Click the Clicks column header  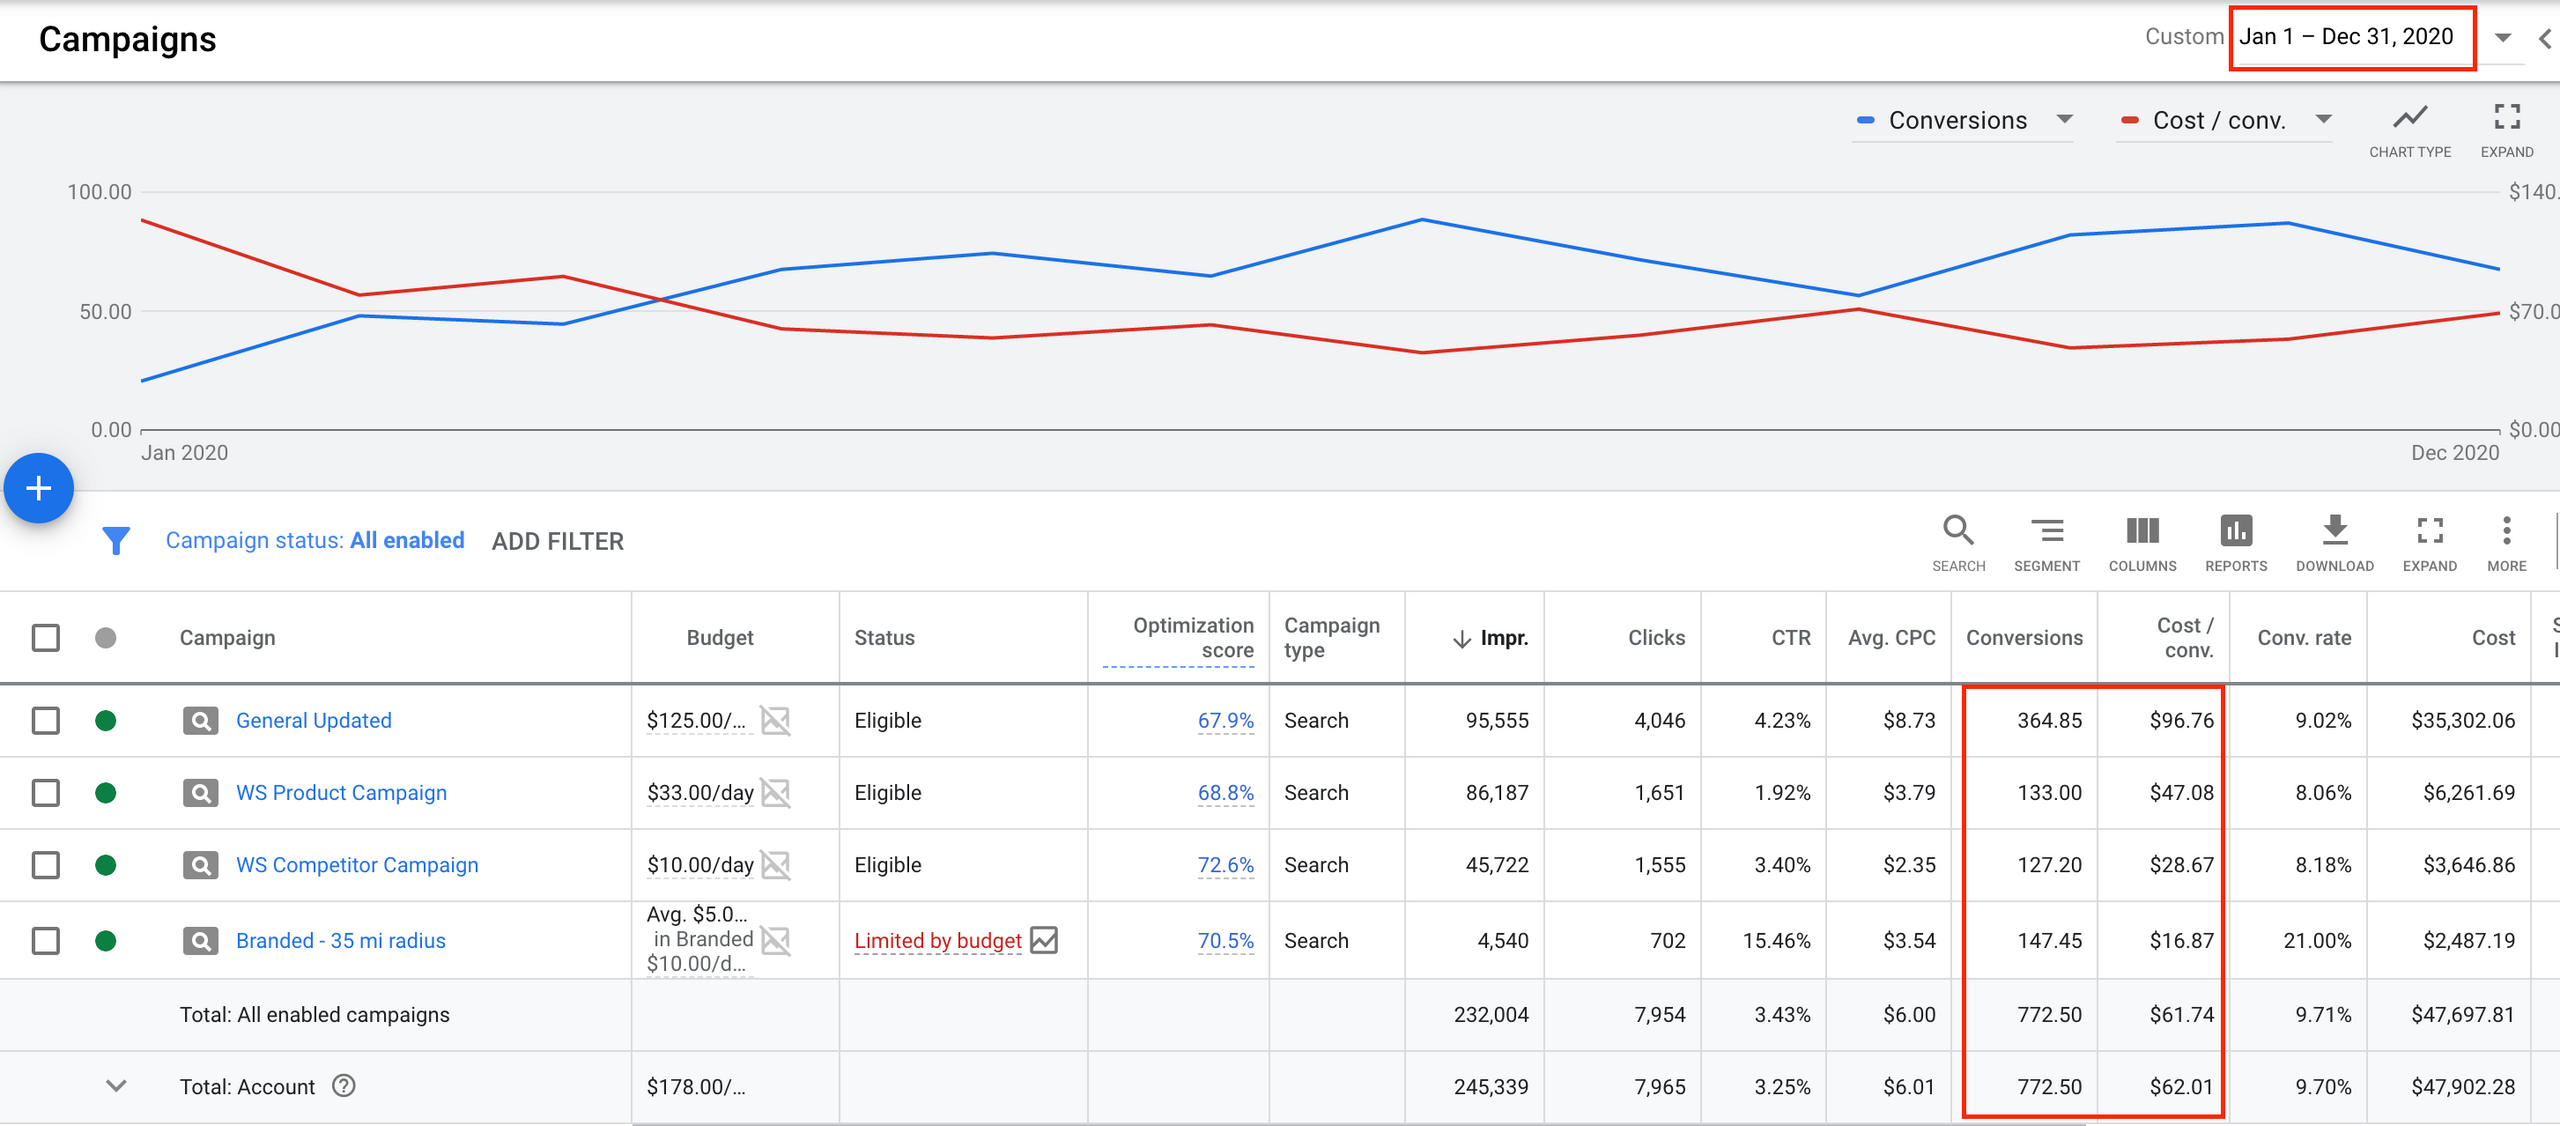click(x=1655, y=638)
